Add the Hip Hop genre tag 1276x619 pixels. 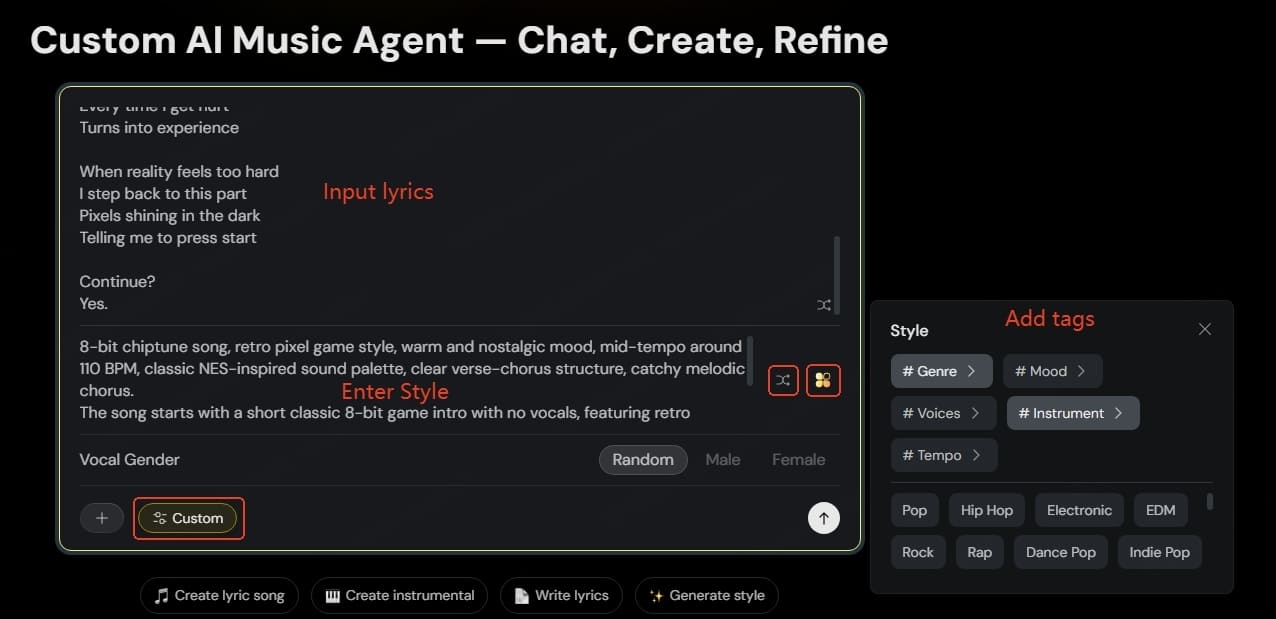pyautogui.click(x=986, y=510)
